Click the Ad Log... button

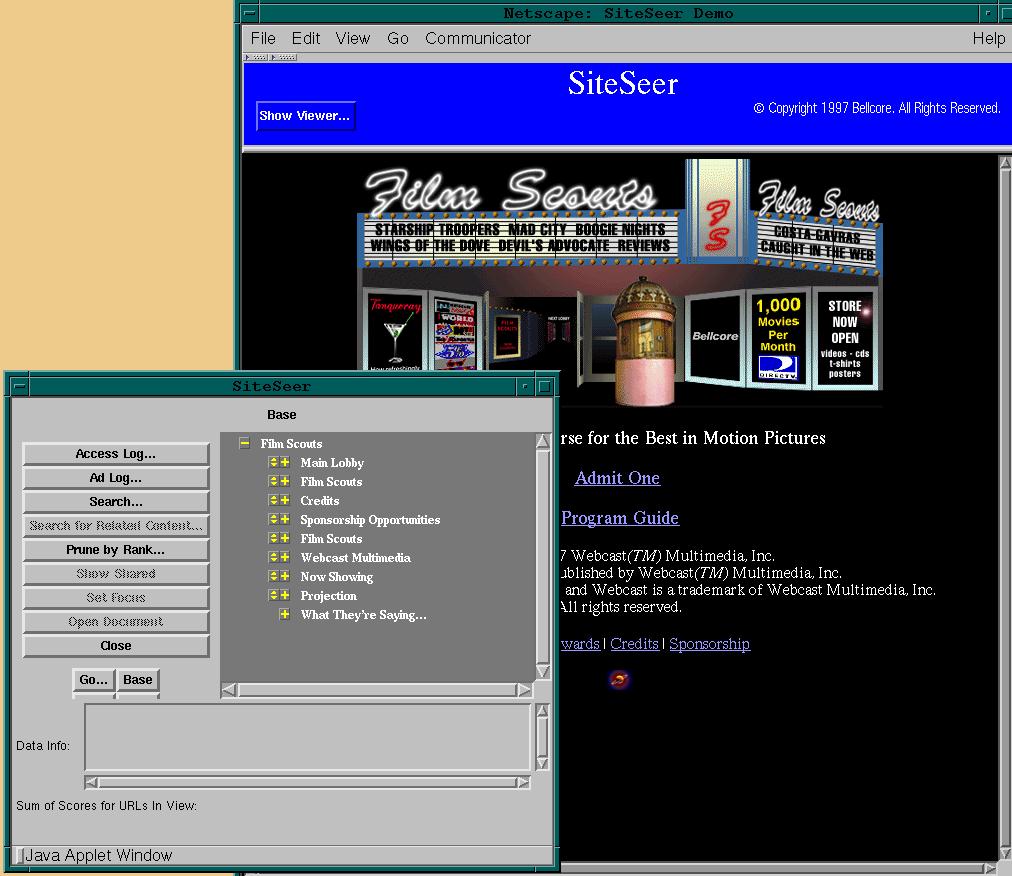click(116, 478)
